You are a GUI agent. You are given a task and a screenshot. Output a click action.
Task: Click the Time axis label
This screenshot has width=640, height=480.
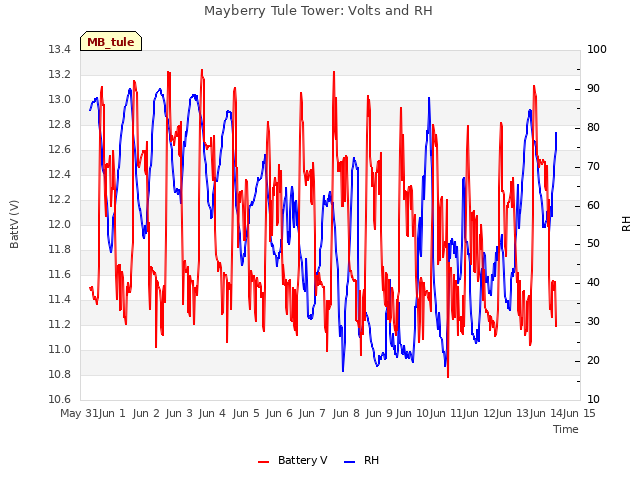tap(566, 429)
